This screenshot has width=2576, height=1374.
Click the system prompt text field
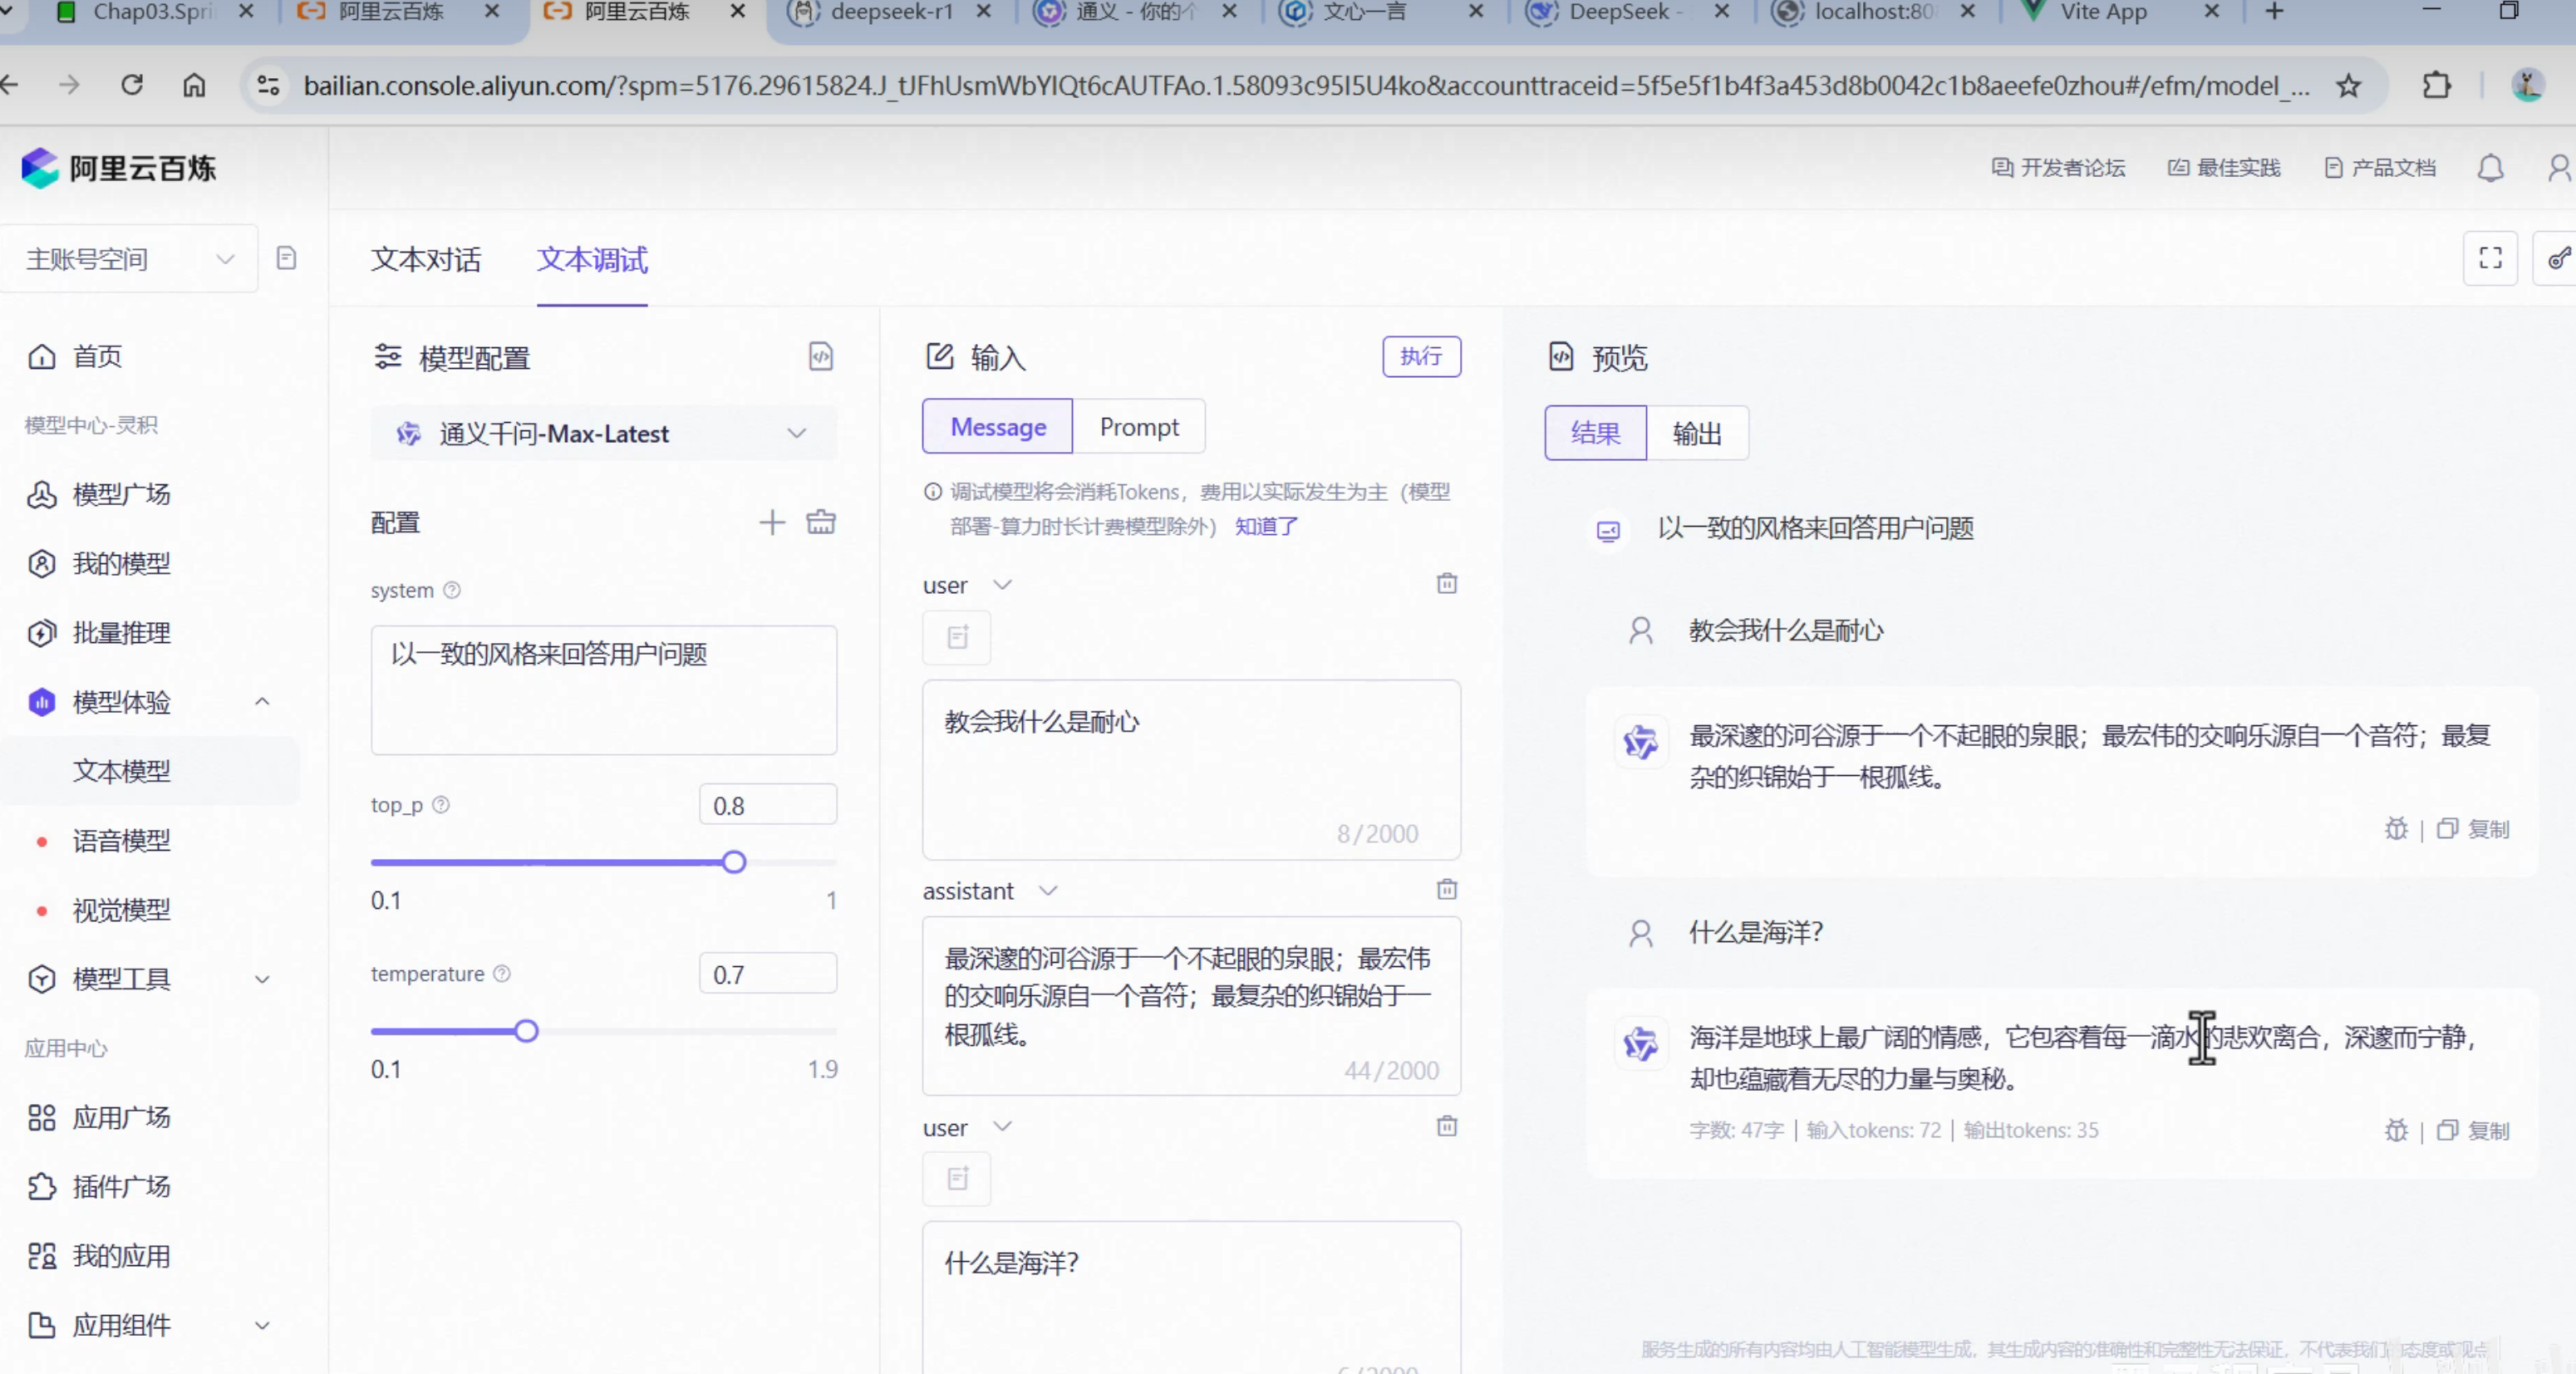pos(603,690)
